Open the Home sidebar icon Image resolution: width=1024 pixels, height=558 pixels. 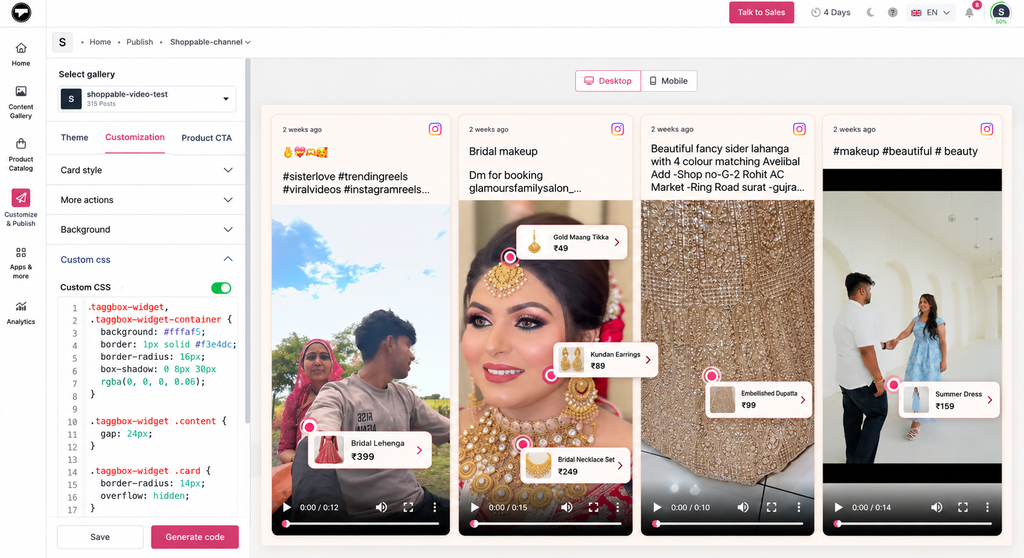coord(21,54)
